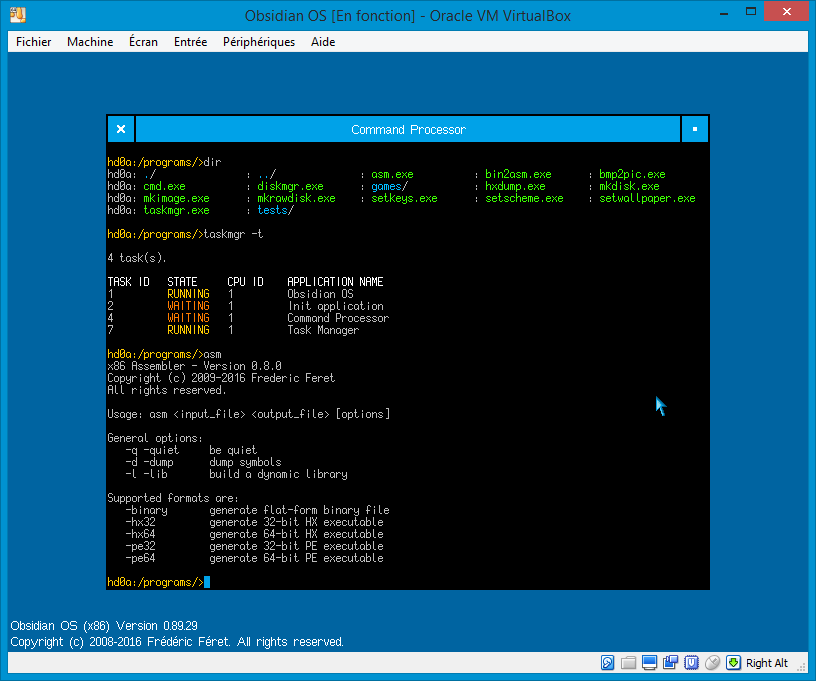Click the STATE column header

pos(182,282)
